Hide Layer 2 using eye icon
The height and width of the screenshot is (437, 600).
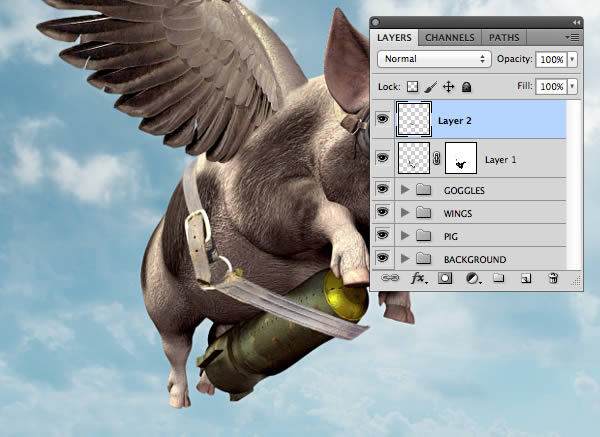[x=382, y=119]
